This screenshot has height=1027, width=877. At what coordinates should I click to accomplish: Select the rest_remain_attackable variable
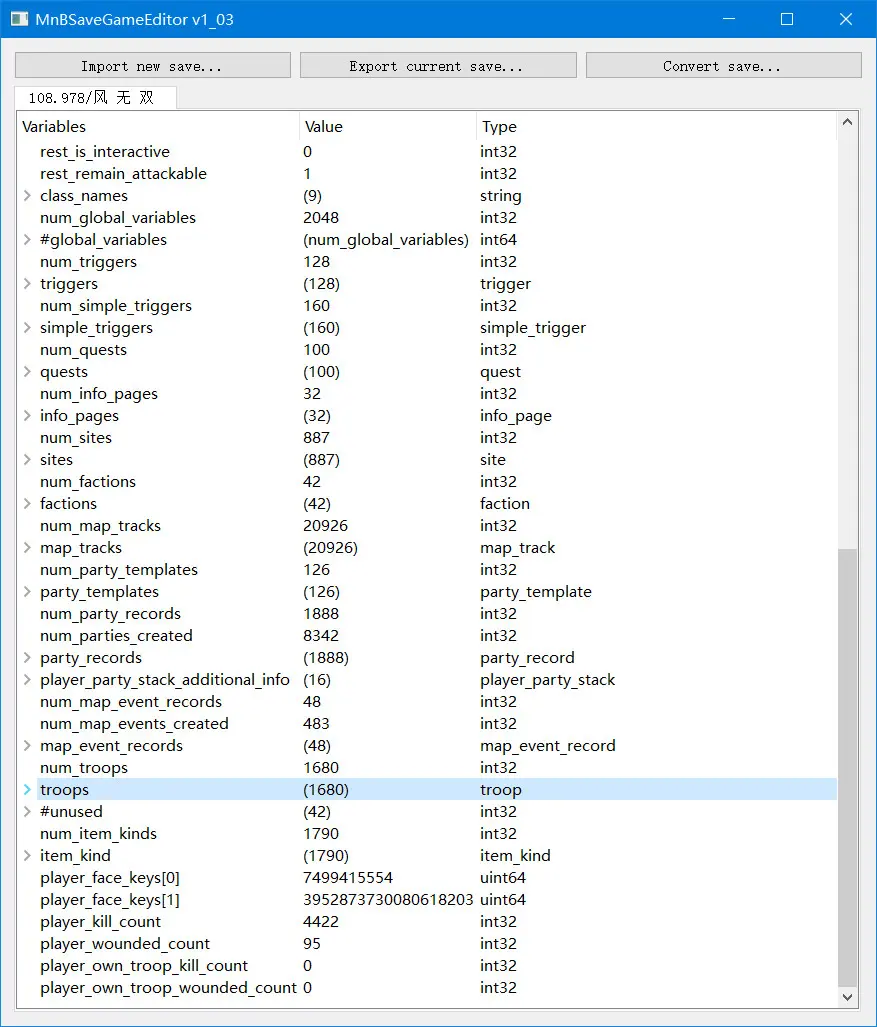[427, 174]
